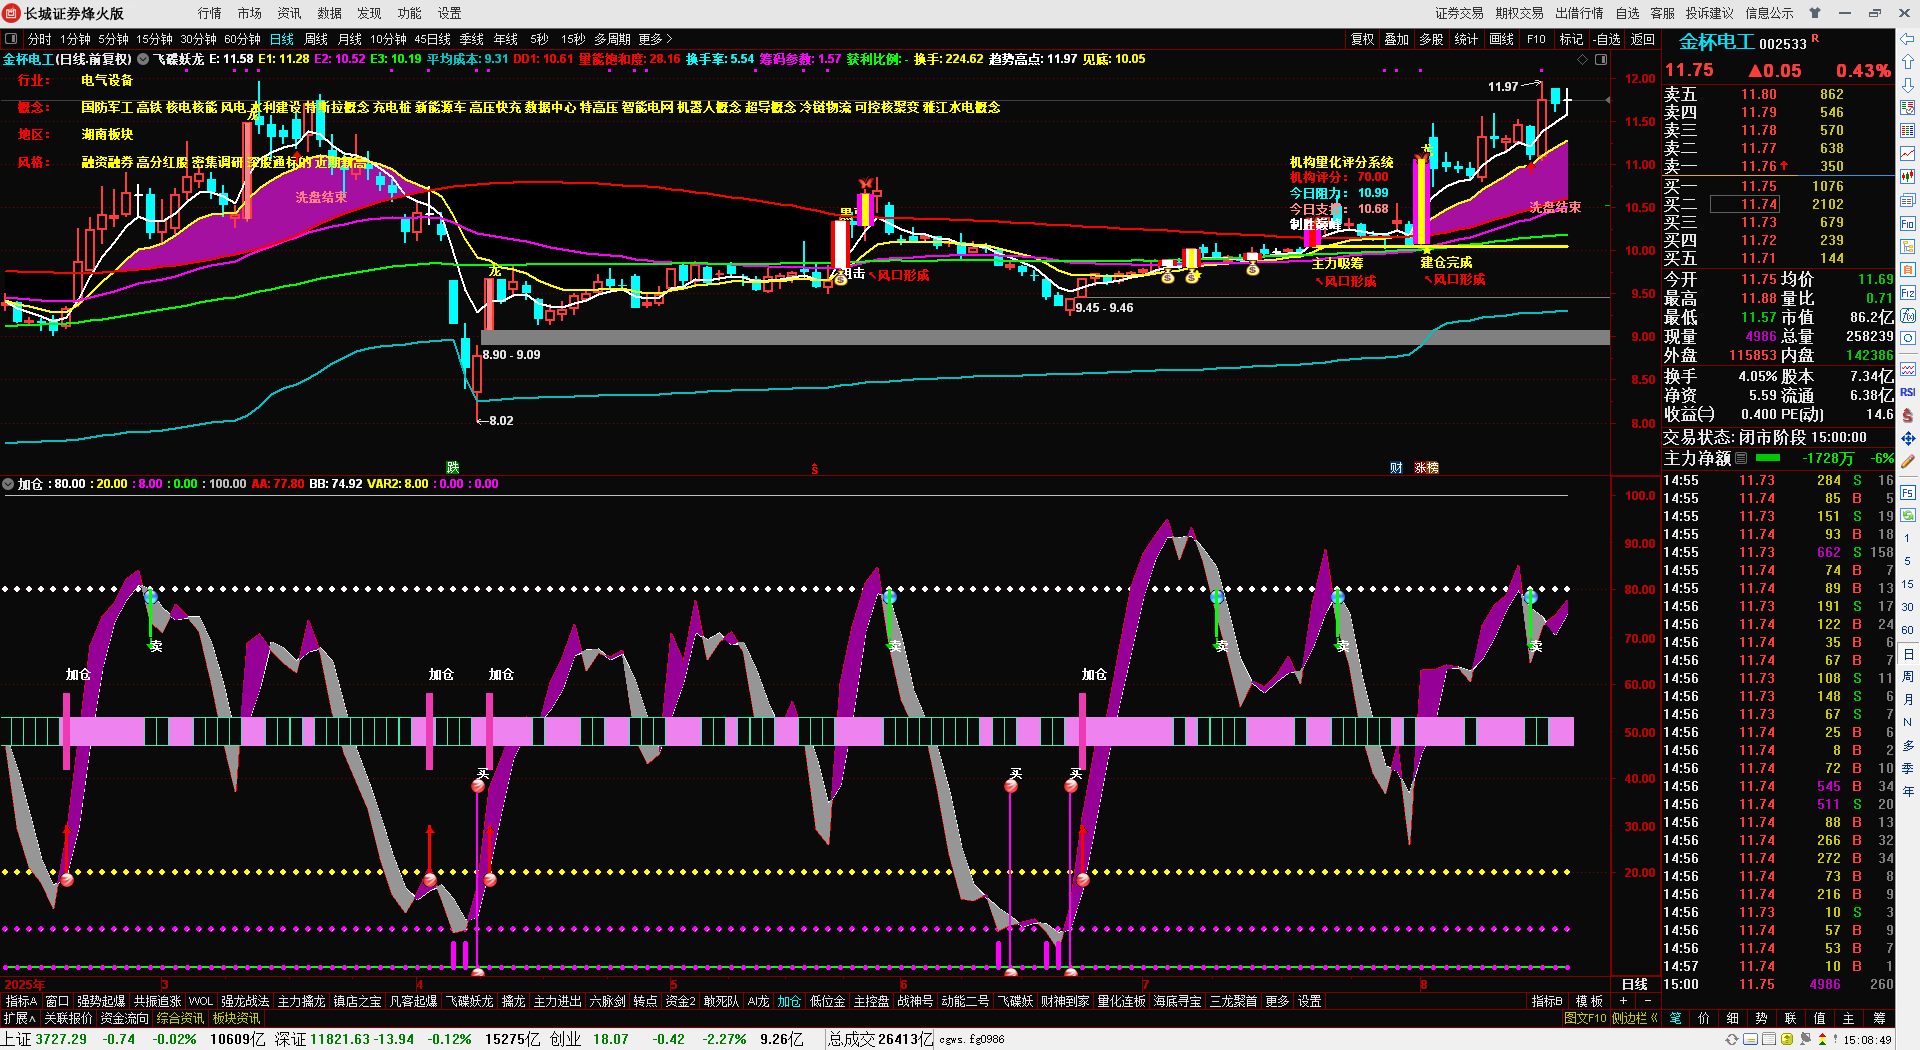
Task: Click the 图文F10 button
Action: tap(1585, 1018)
